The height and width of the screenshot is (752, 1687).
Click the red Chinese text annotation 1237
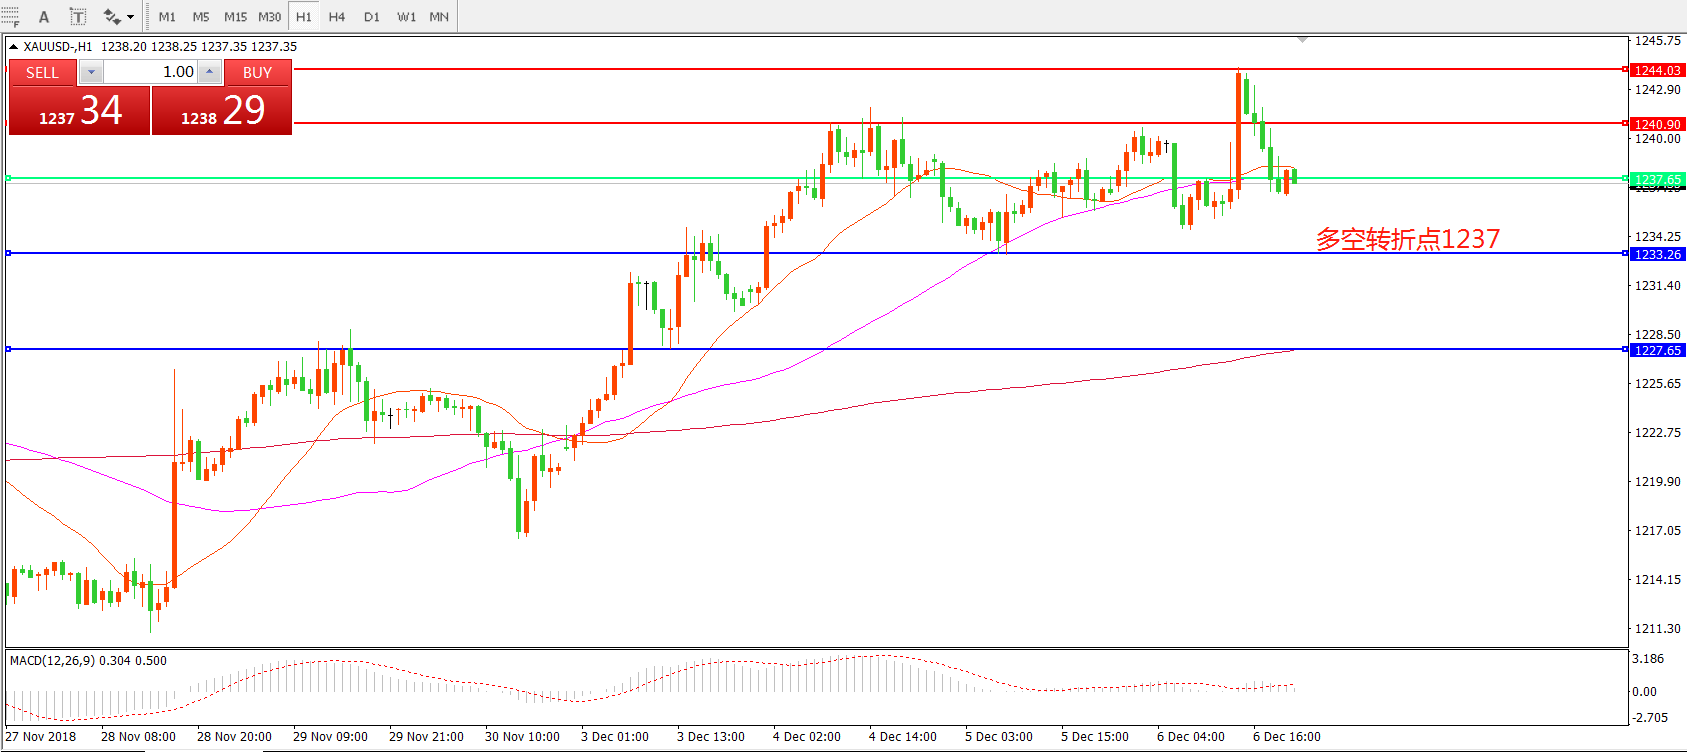click(x=1407, y=239)
